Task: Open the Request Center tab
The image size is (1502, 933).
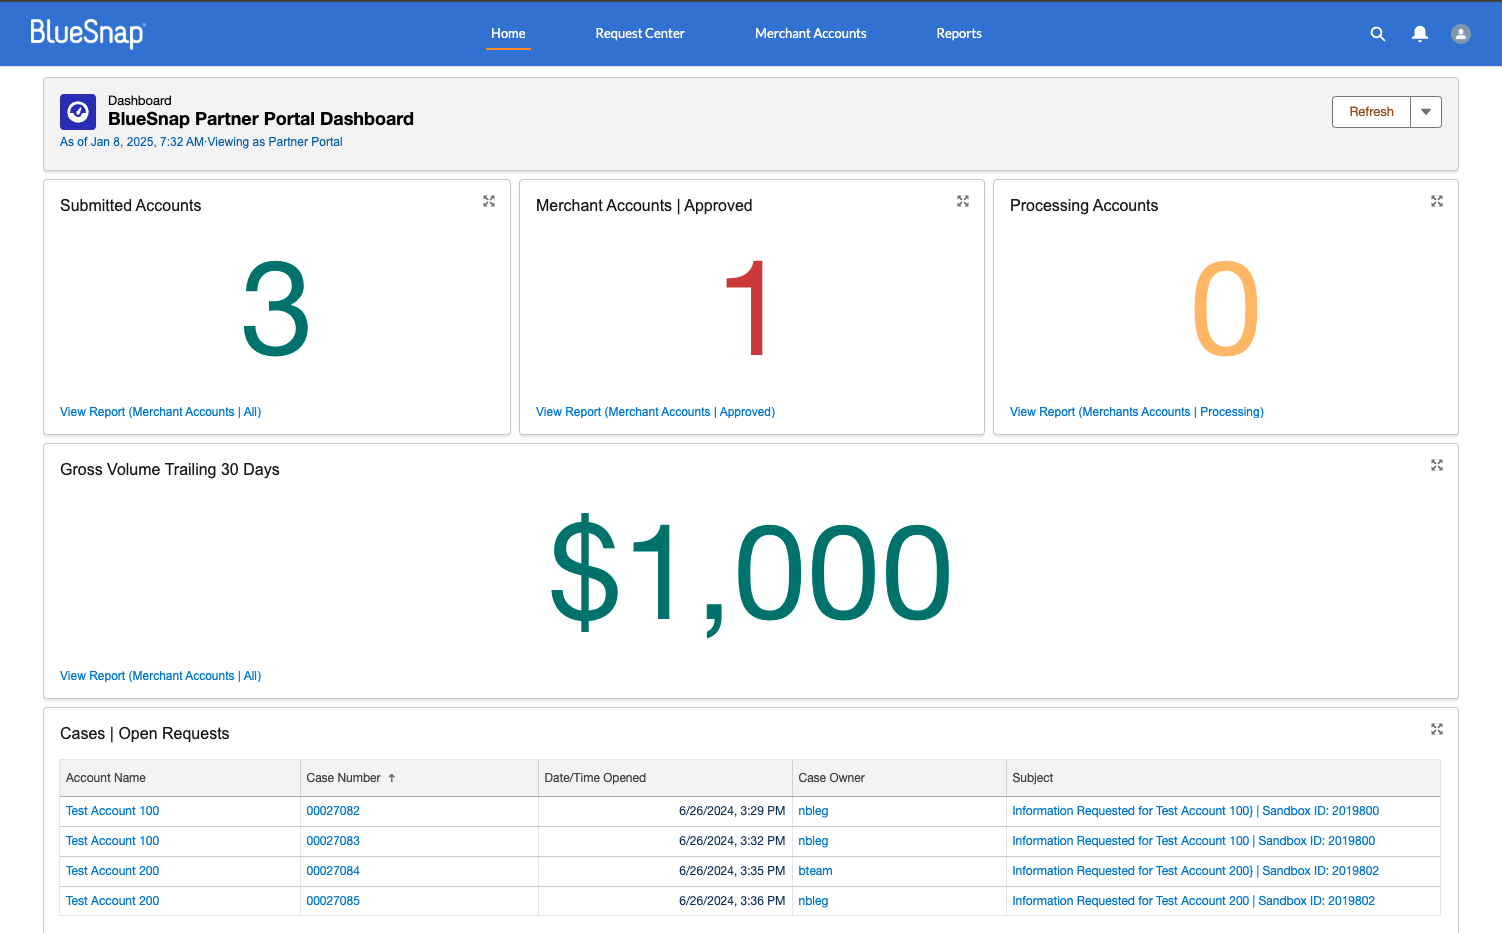Action: pyautogui.click(x=640, y=33)
